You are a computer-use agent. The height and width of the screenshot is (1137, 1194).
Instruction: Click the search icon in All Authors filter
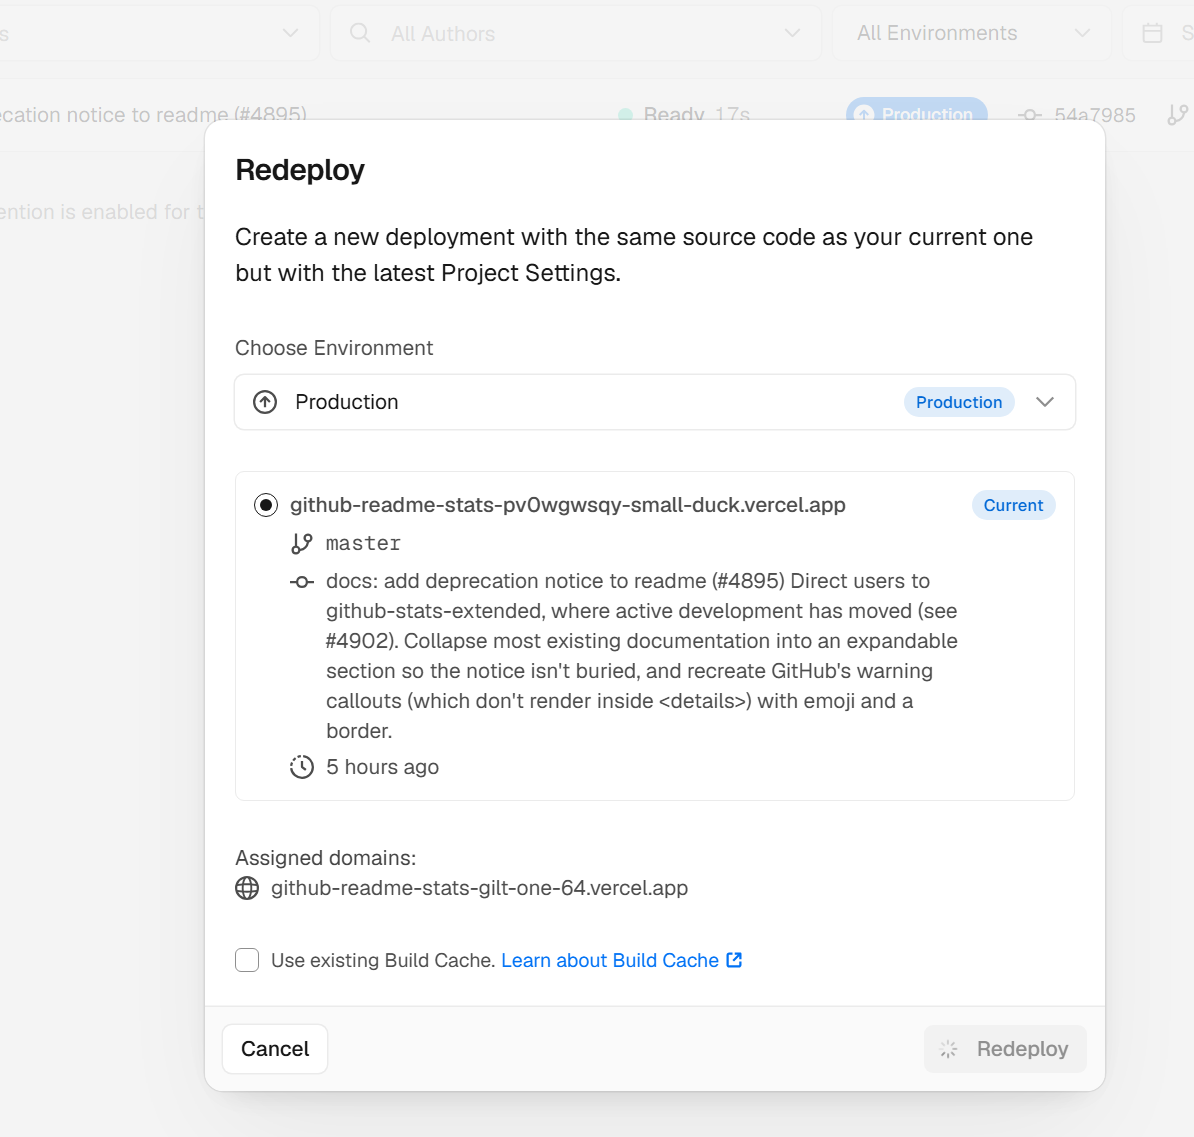pyautogui.click(x=359, y=33)
